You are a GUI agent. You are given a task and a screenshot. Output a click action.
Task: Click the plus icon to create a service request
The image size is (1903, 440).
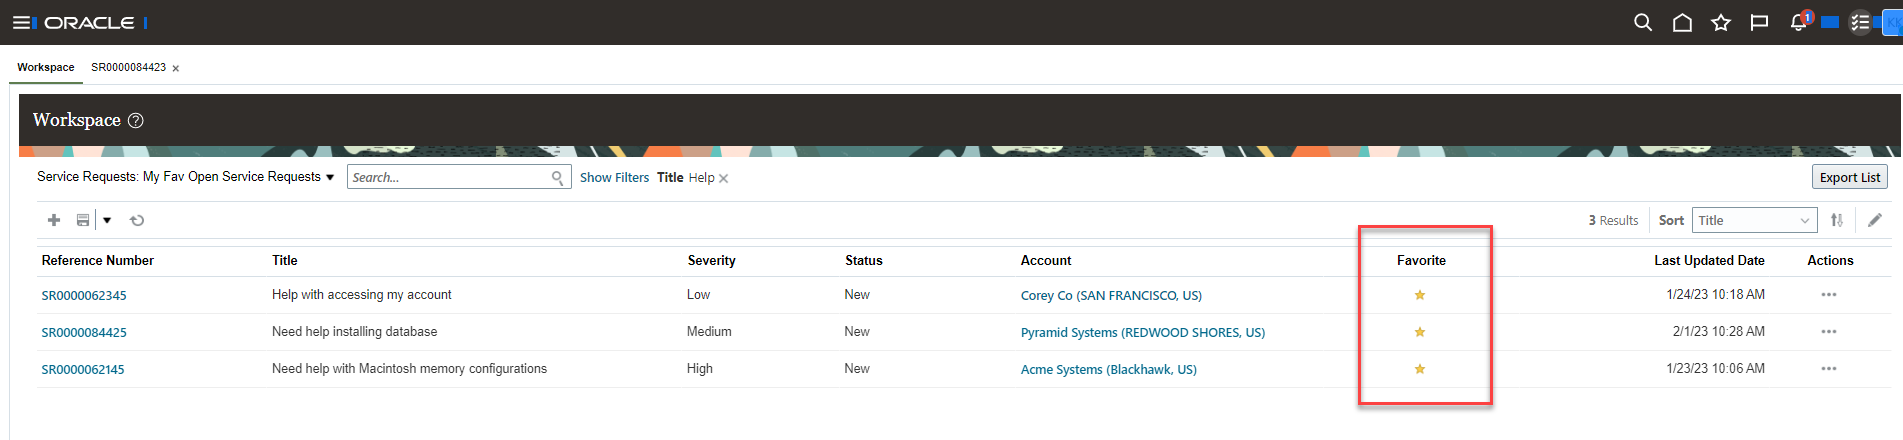point(54,220)
